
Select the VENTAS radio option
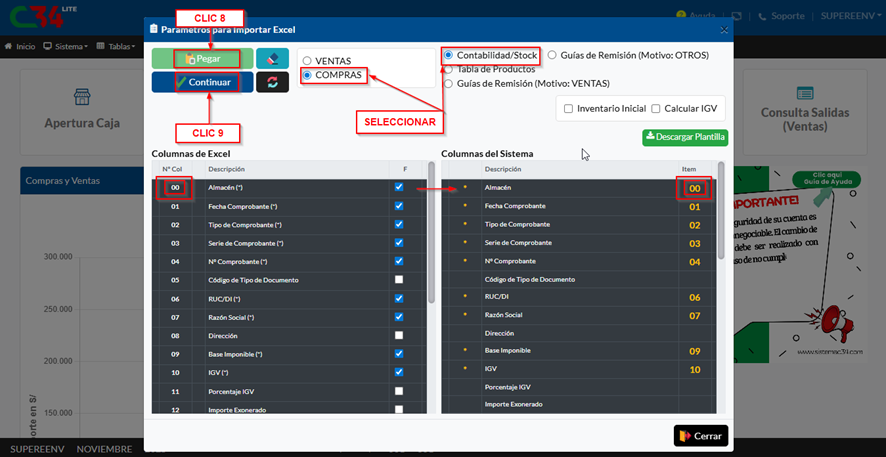[307, 61]
